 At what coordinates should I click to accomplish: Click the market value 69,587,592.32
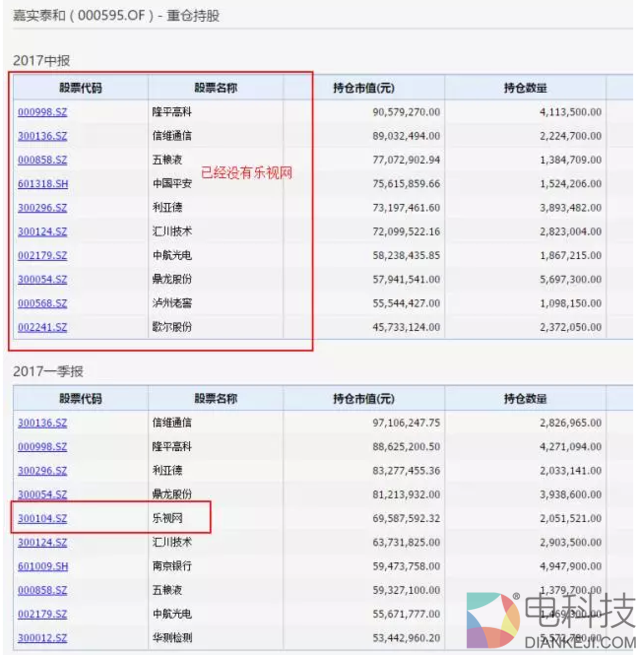pos(406,518)
